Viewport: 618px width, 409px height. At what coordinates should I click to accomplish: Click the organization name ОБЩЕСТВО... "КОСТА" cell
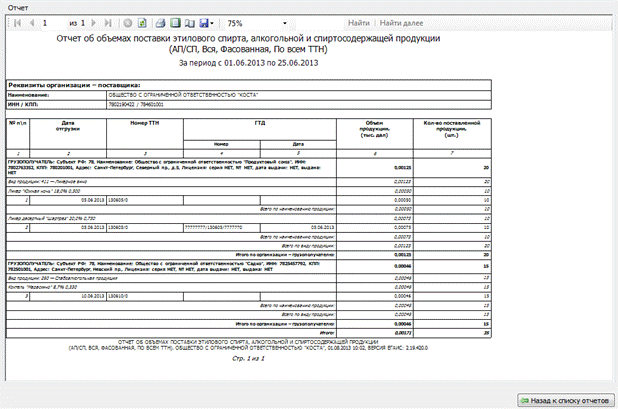[x=299, y=95]
